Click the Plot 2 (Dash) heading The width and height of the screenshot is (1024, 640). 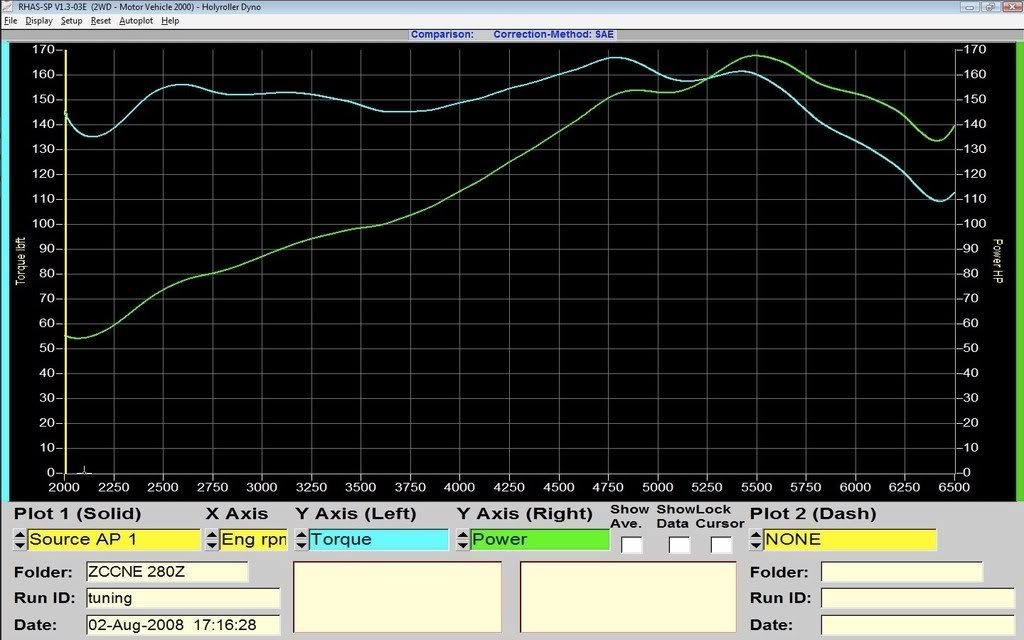[813, 514]
